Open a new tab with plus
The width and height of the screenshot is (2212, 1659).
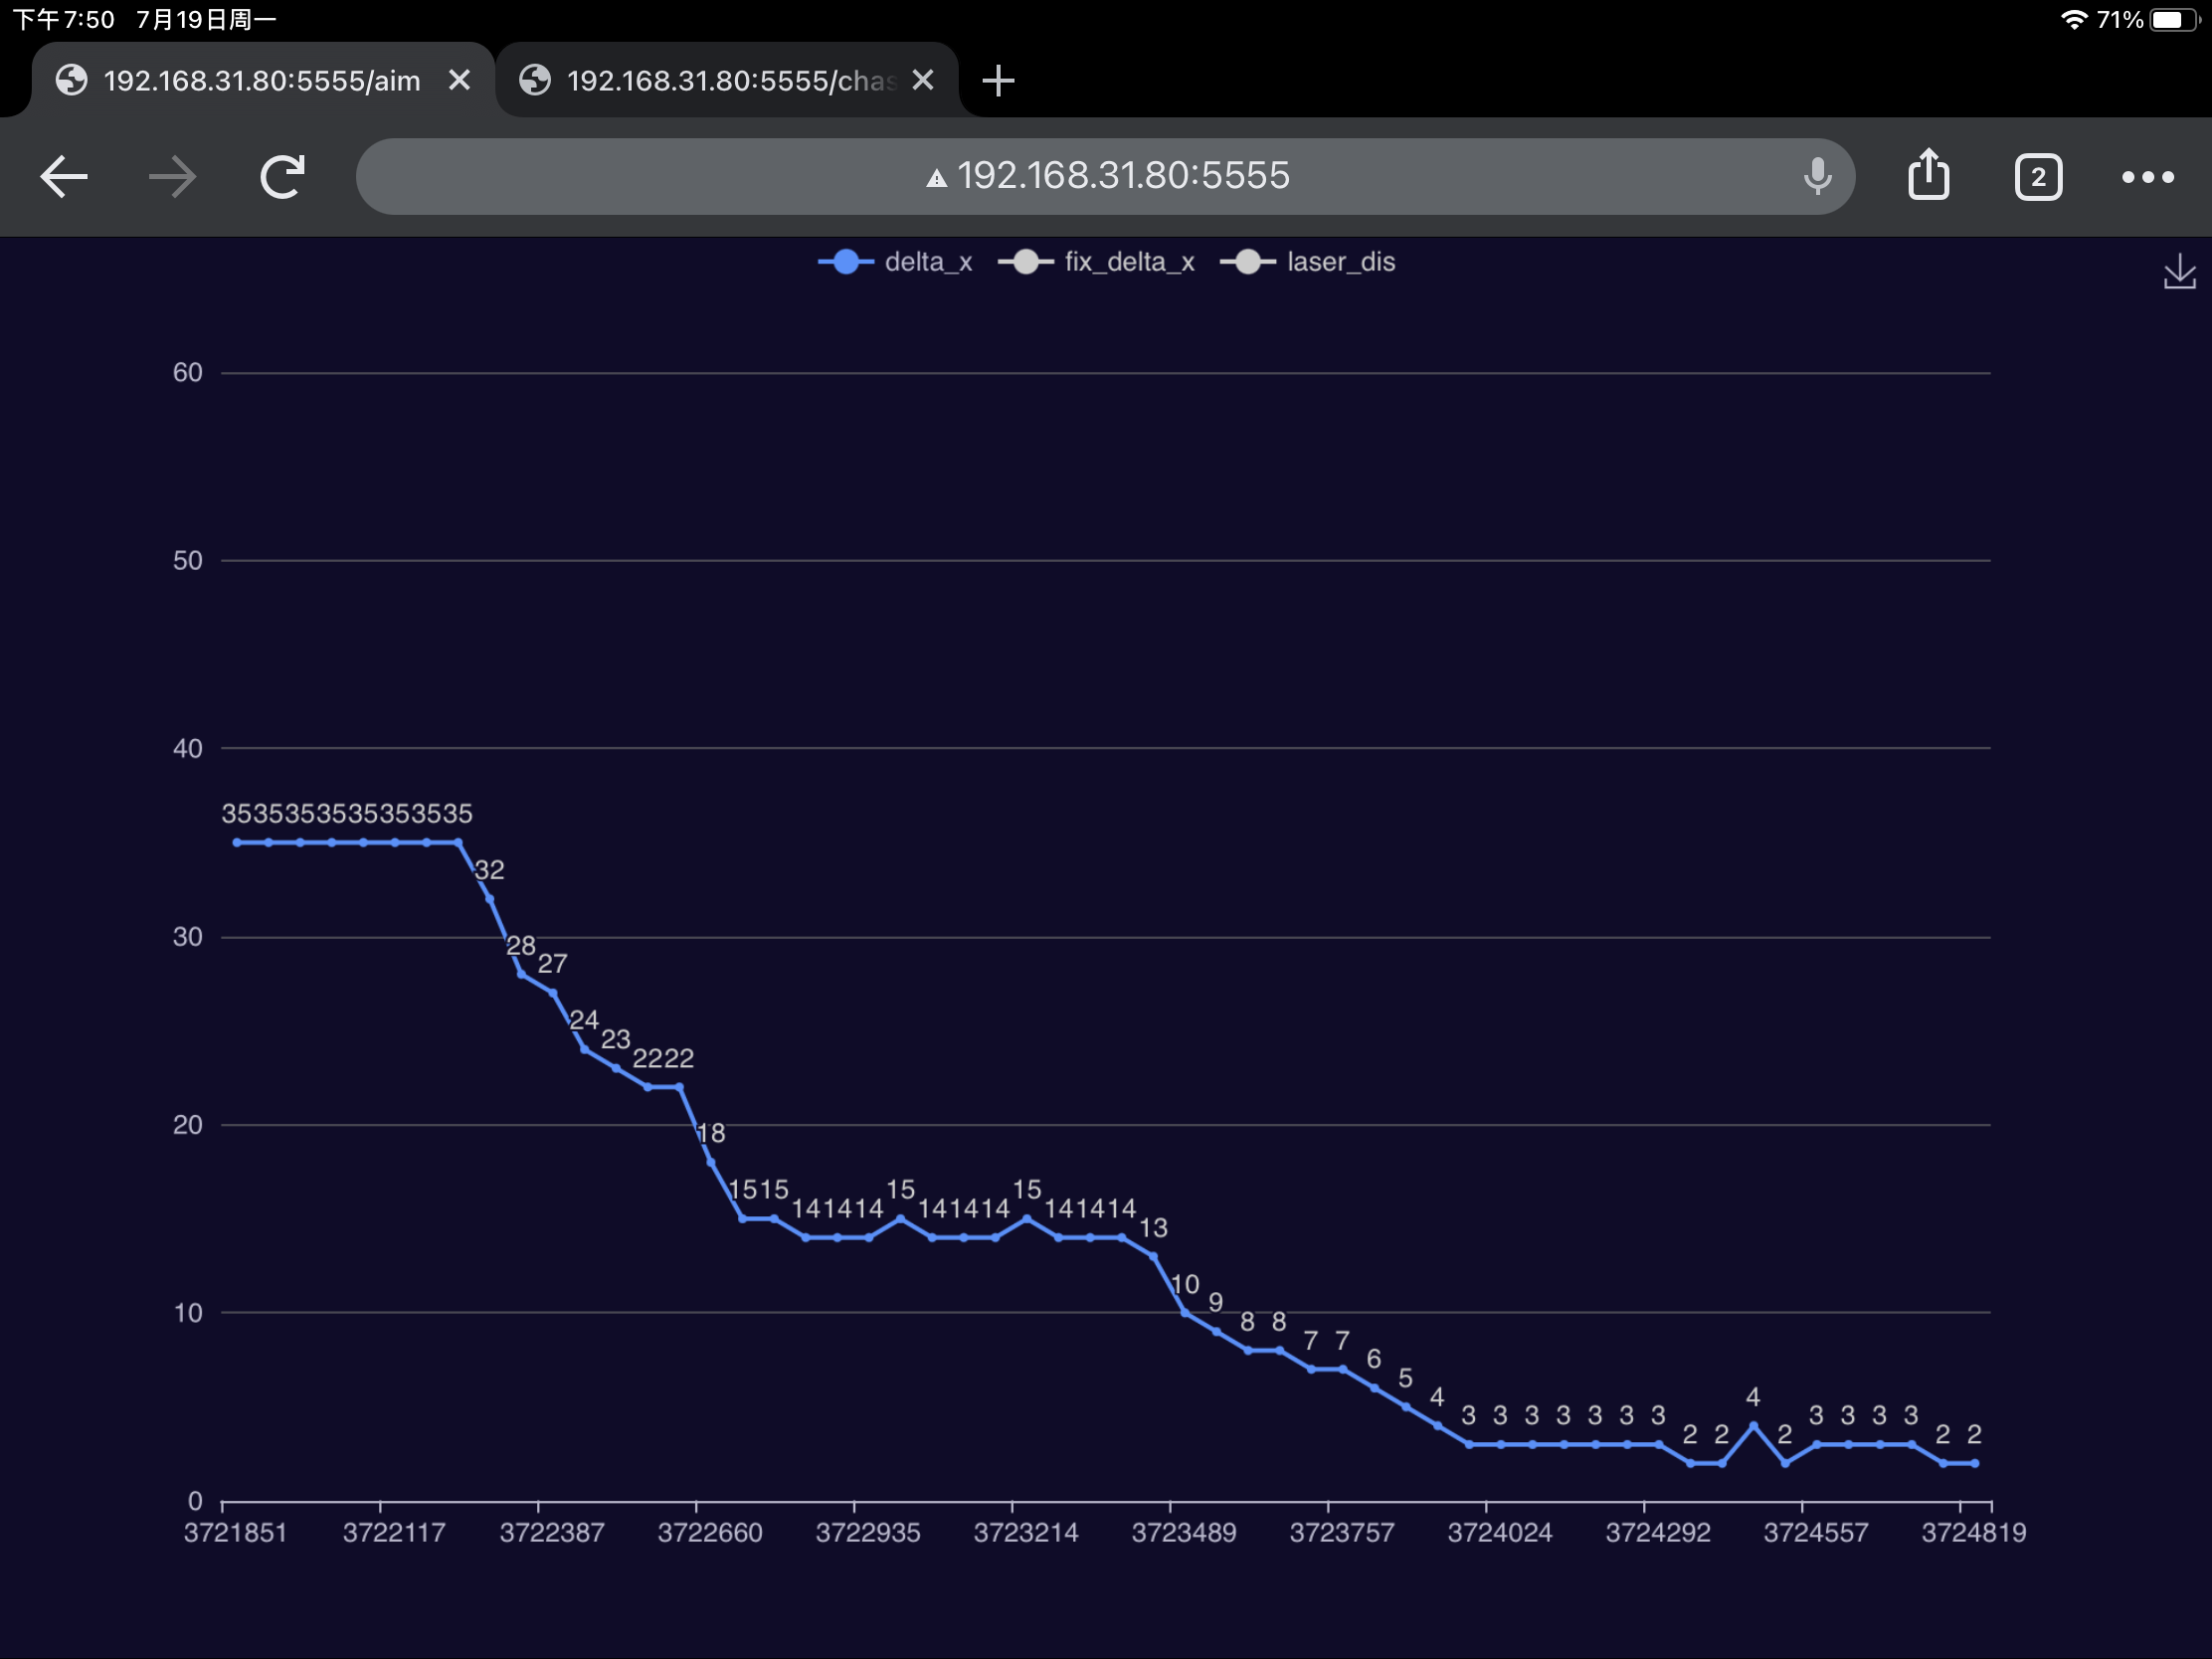[997, 81]
